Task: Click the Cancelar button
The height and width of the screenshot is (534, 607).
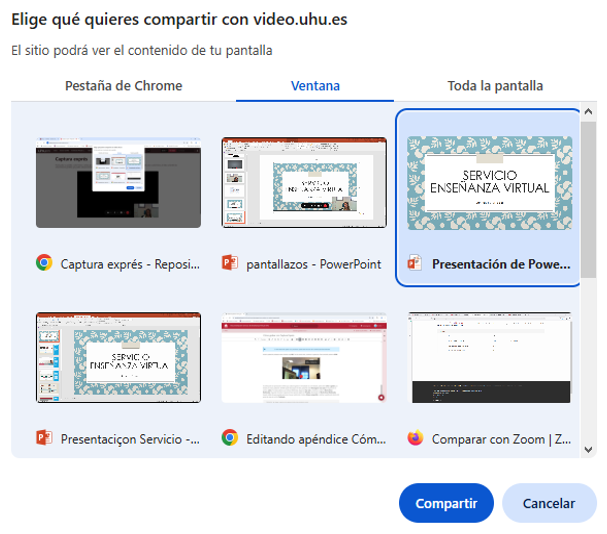Action: [549, 503]
